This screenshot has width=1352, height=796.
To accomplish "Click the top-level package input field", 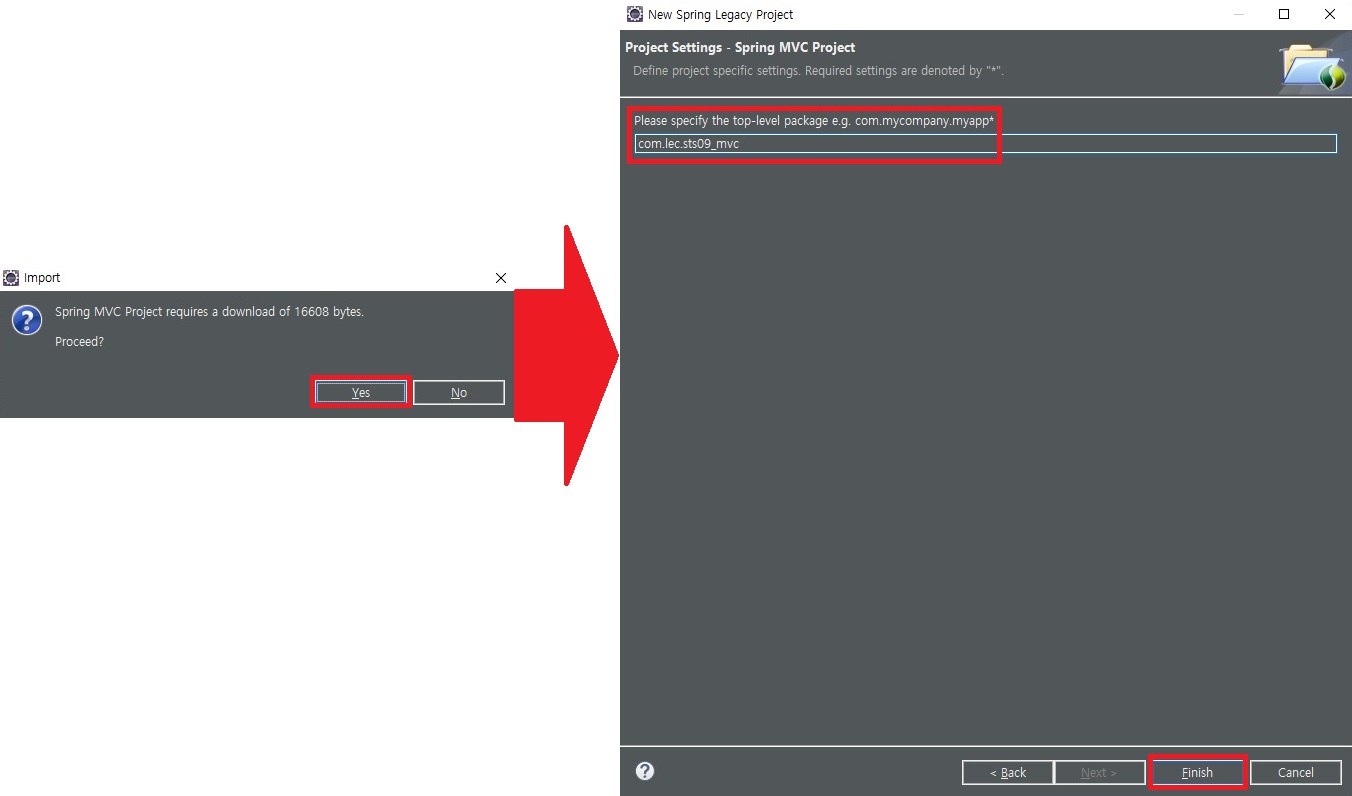I will pos(985,144).
